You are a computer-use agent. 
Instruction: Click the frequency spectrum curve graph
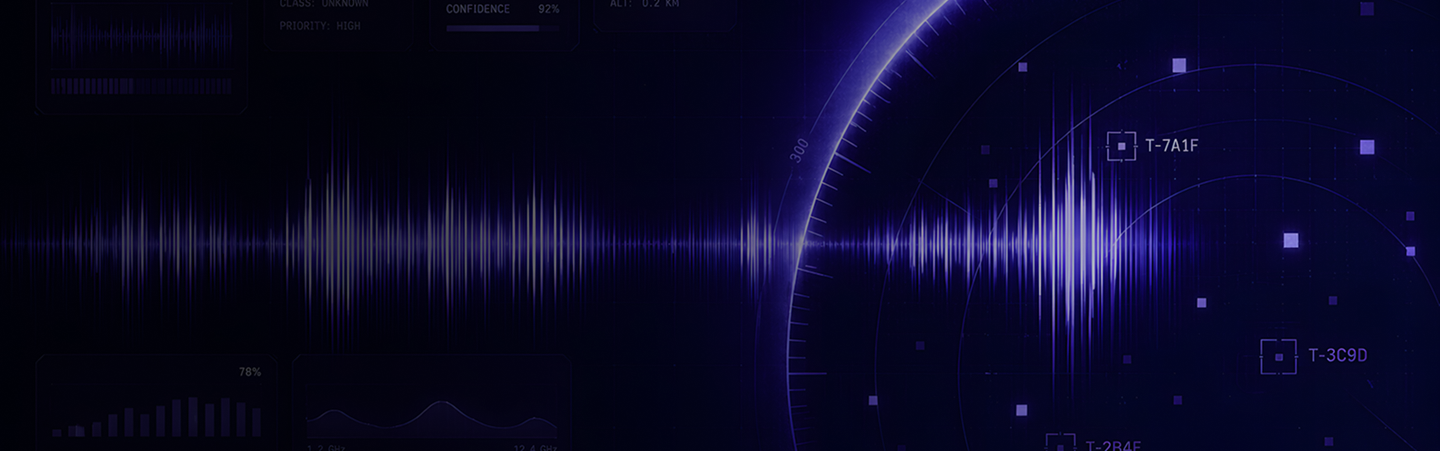[x=432, y=420]
